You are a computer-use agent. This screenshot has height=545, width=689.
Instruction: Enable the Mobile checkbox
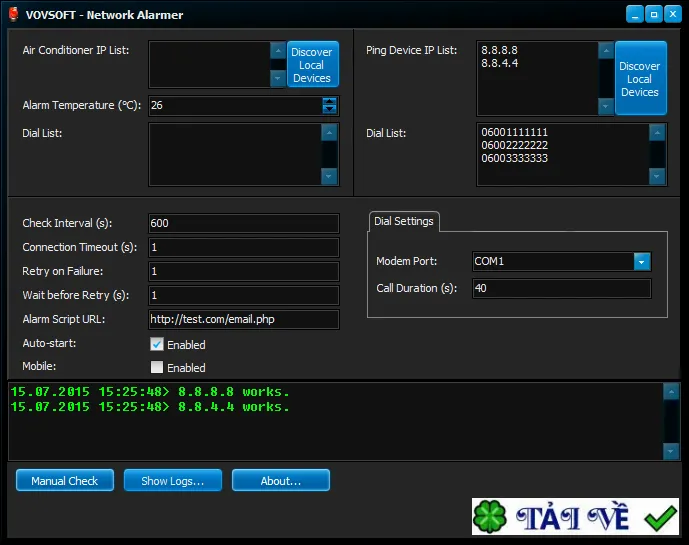coord(157,367)
